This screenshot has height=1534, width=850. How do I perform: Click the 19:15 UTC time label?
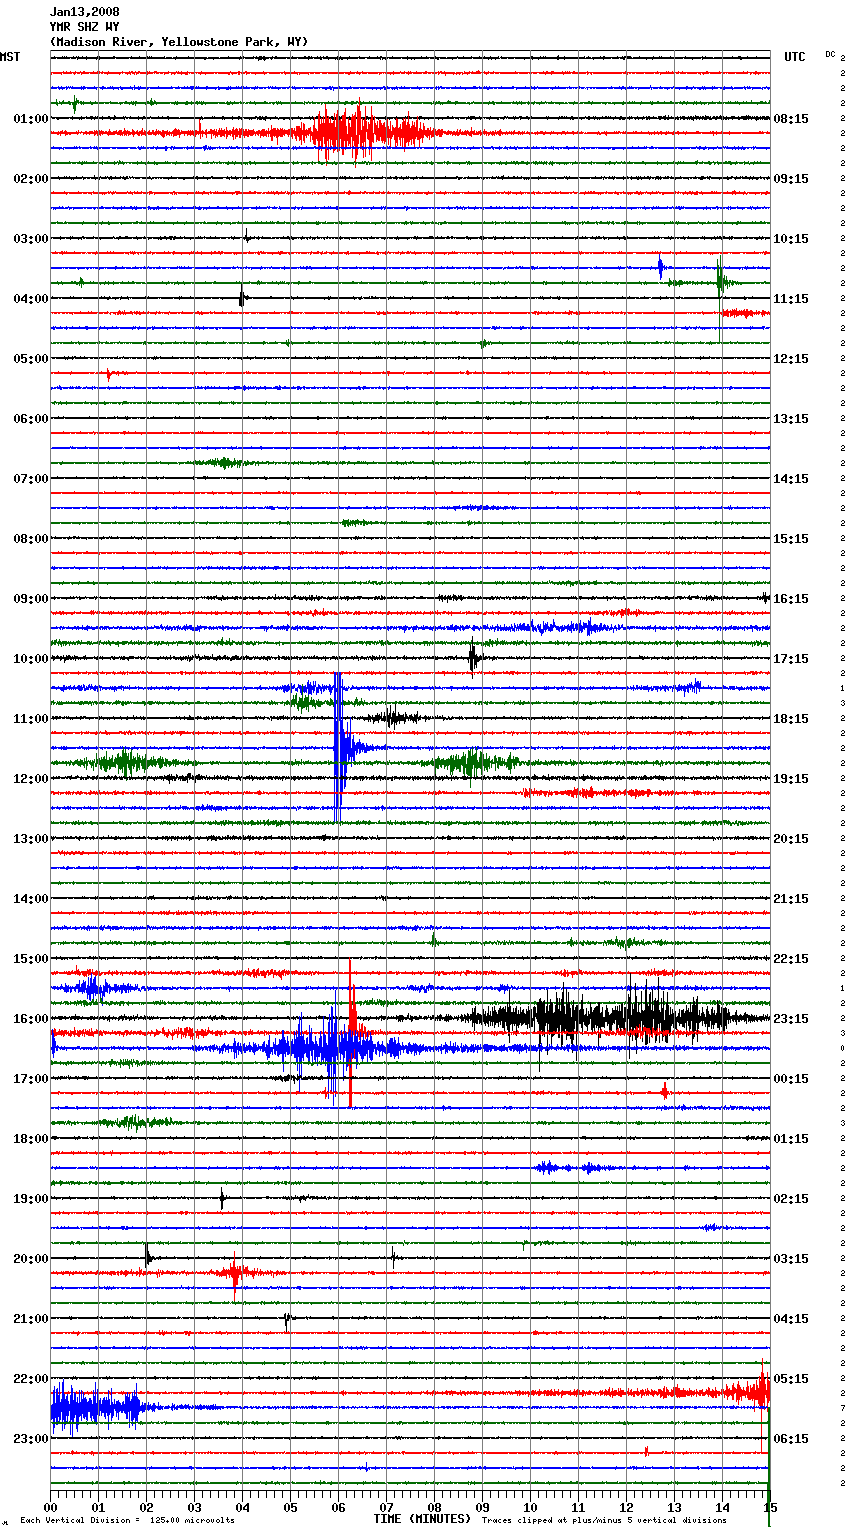pos(791,779)
